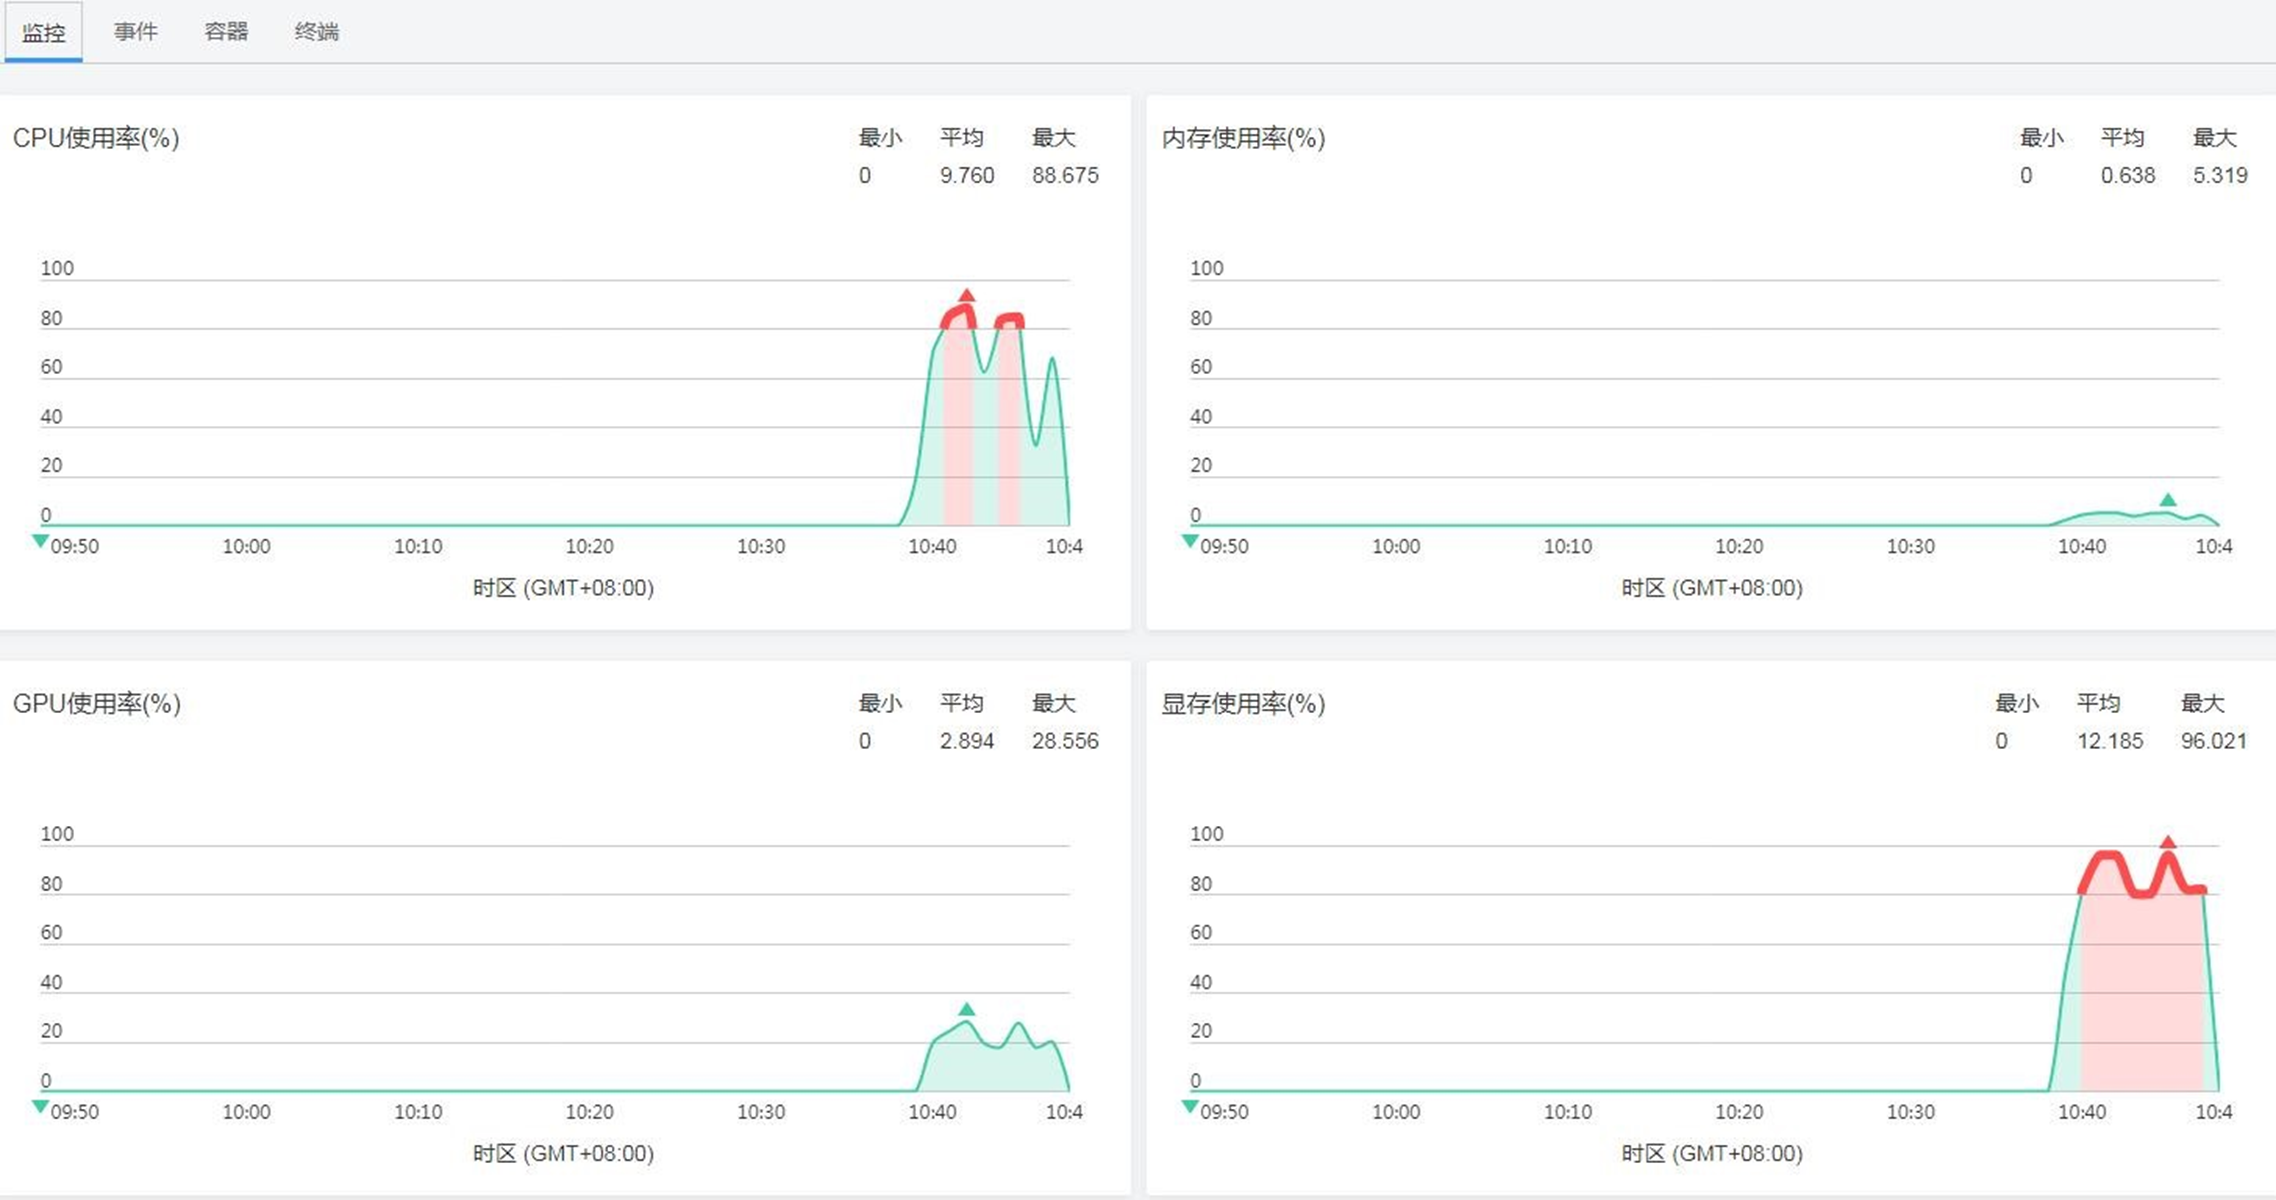Click green down-triangle at 内存使用率 chart start

[x=1189, y=541]
